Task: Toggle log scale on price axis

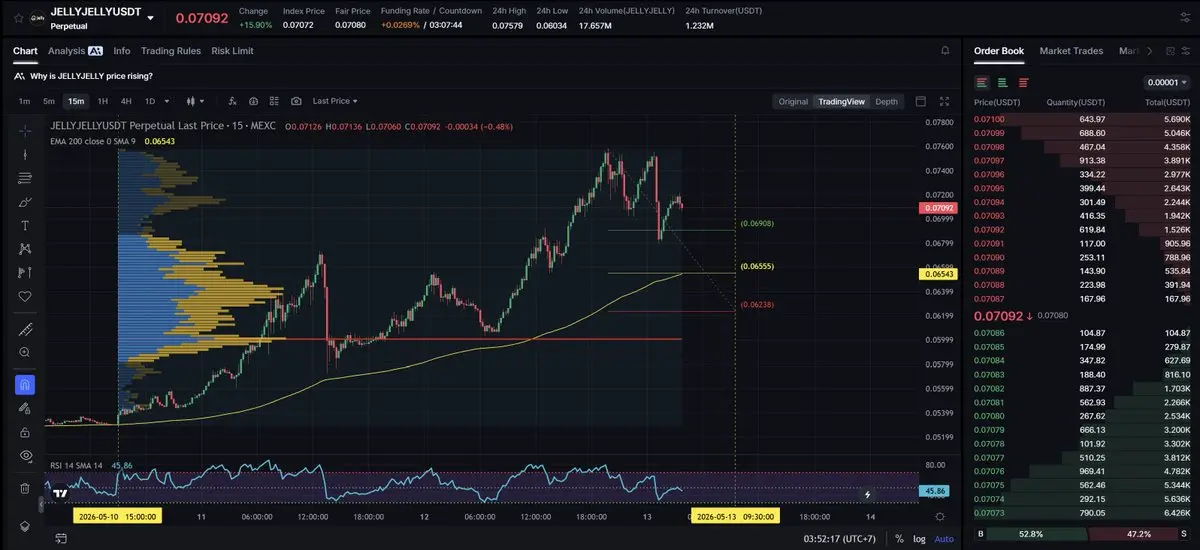Action: click(x=919, y=539)
